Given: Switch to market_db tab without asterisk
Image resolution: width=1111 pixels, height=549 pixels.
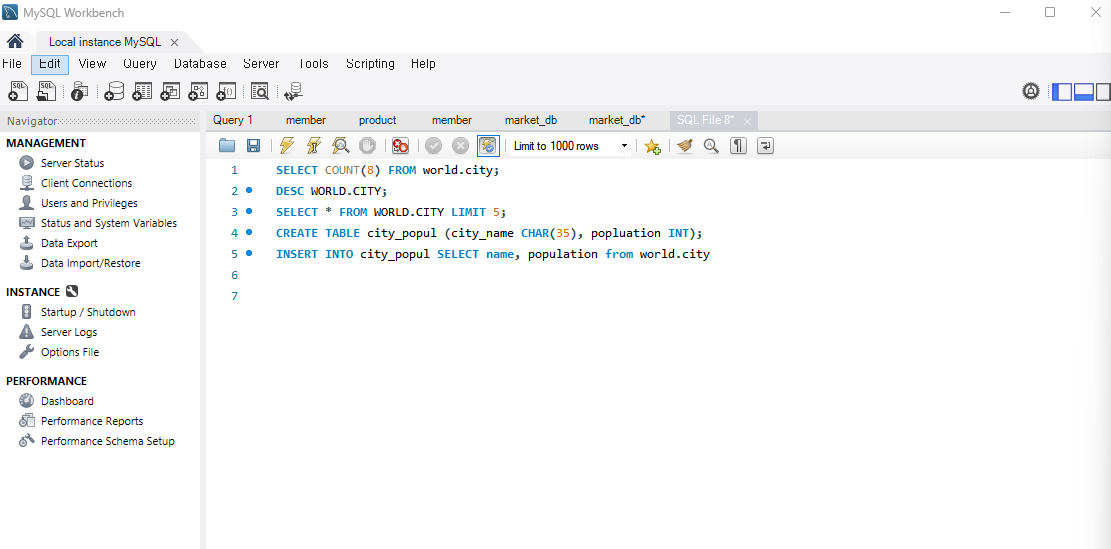Looking at the screenshot, I should pos(531,120).
